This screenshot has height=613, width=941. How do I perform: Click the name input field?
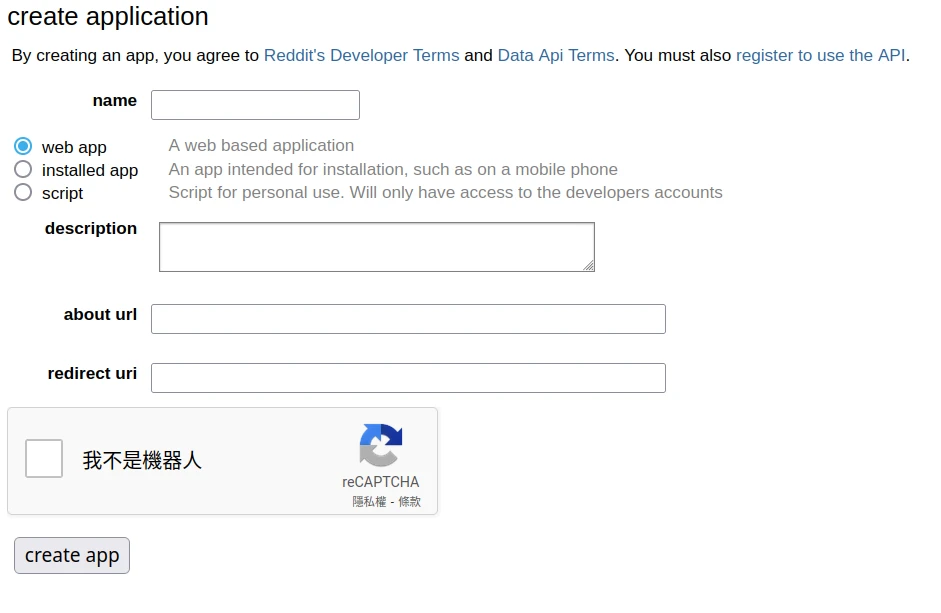tap(255, 105)
